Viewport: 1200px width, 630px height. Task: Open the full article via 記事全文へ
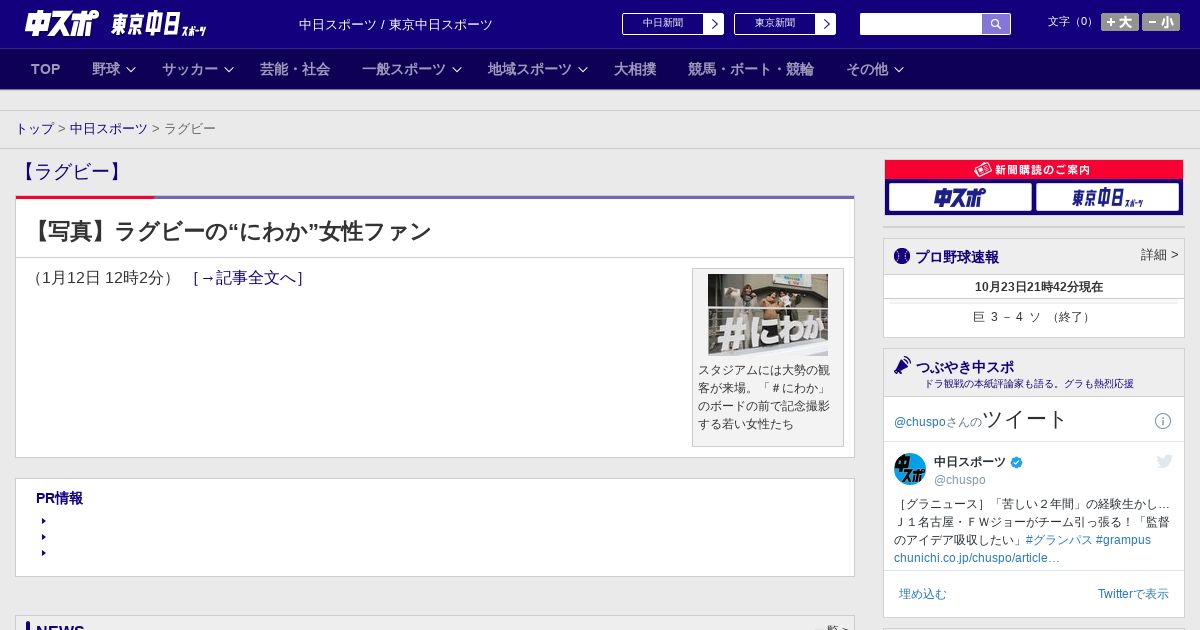pos(248,278)
